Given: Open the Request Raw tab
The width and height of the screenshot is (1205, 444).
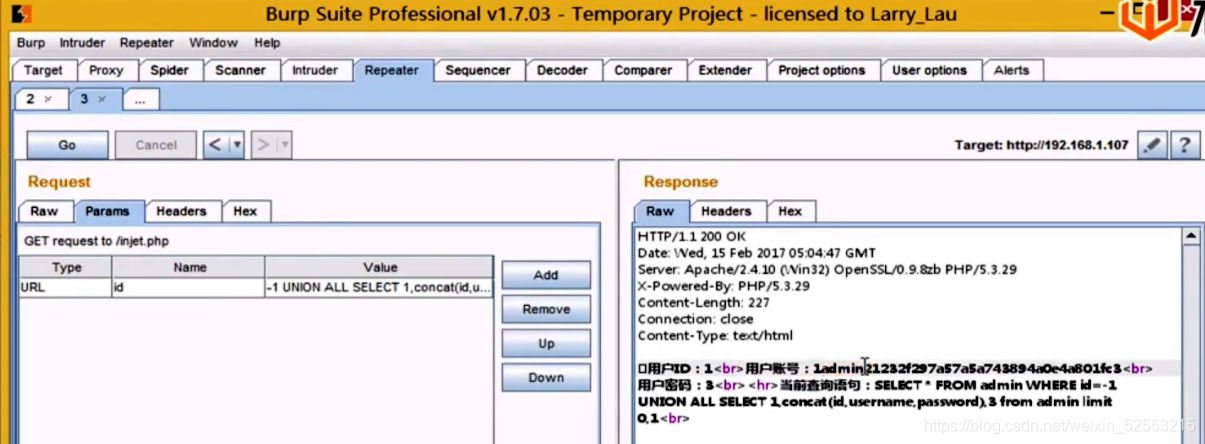Looking at the screenshot, I should 44,211.
